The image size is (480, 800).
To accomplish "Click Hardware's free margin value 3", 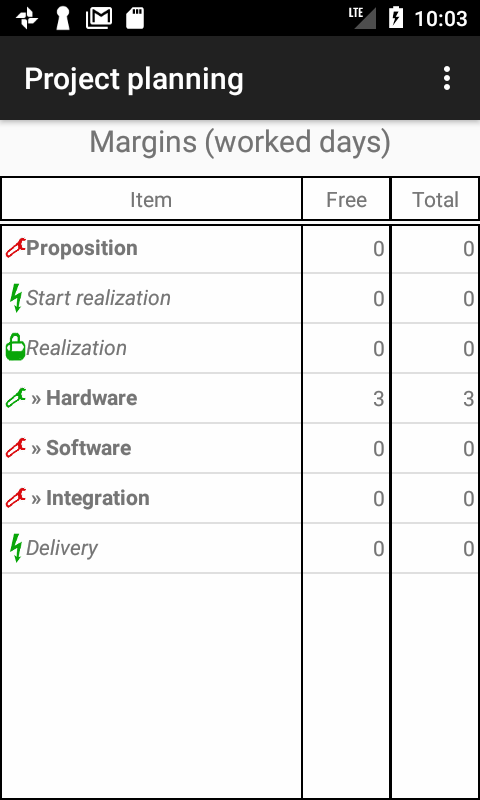I will pos(378,398).
